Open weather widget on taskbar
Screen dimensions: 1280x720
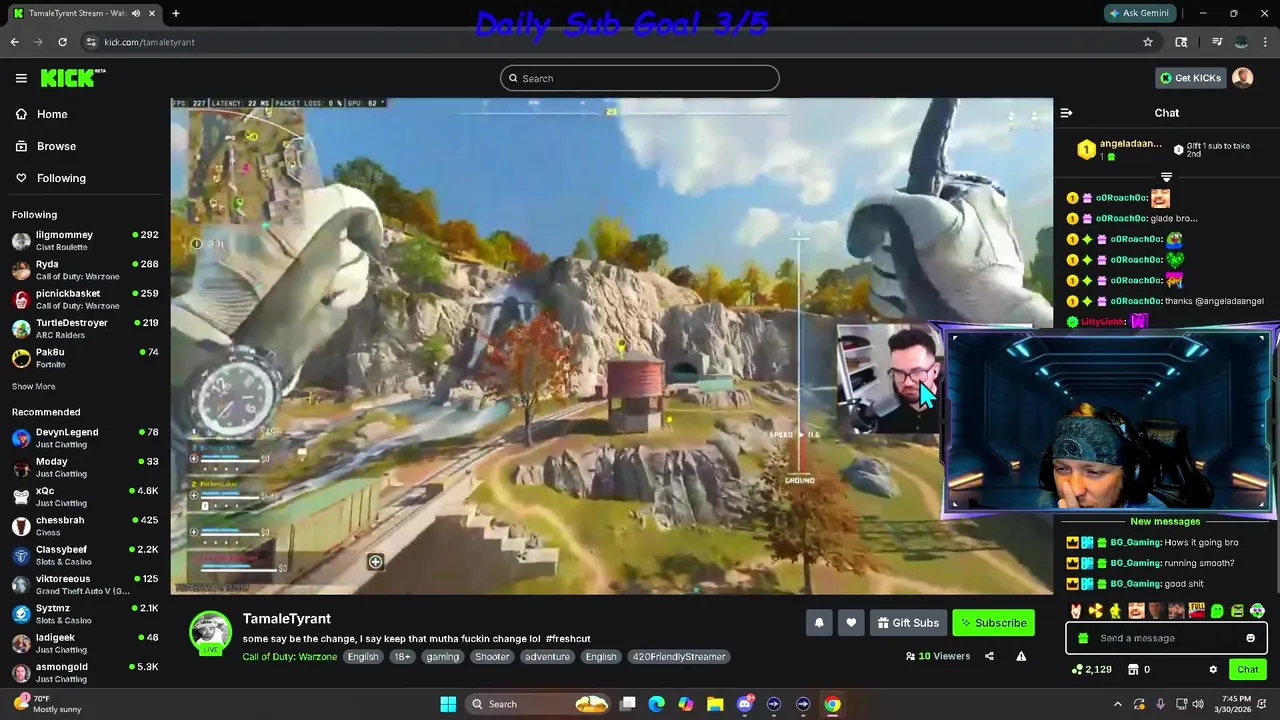coord(48,704)
